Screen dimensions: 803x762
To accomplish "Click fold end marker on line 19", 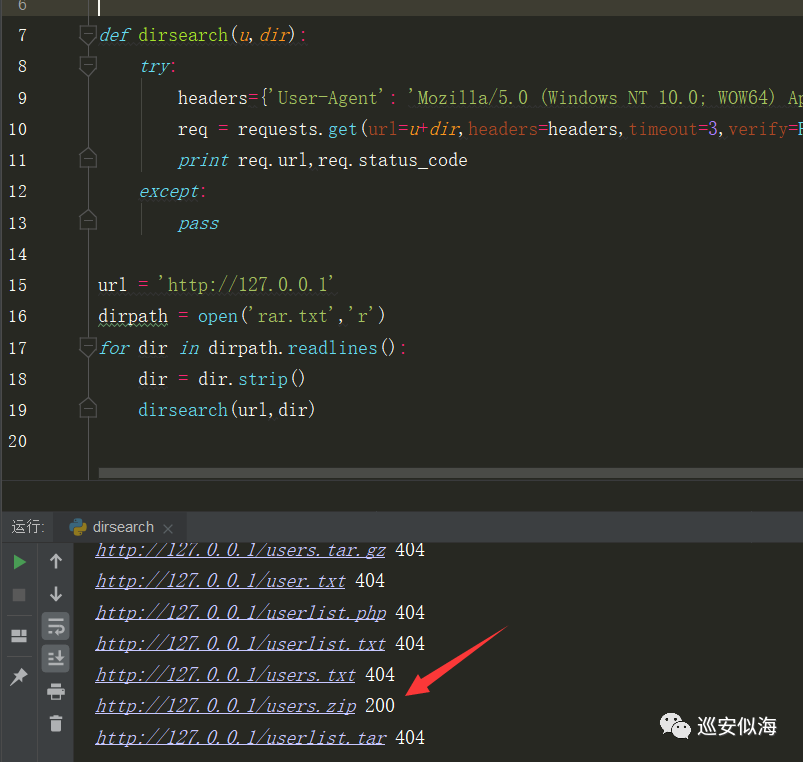I will pos(88,408).
